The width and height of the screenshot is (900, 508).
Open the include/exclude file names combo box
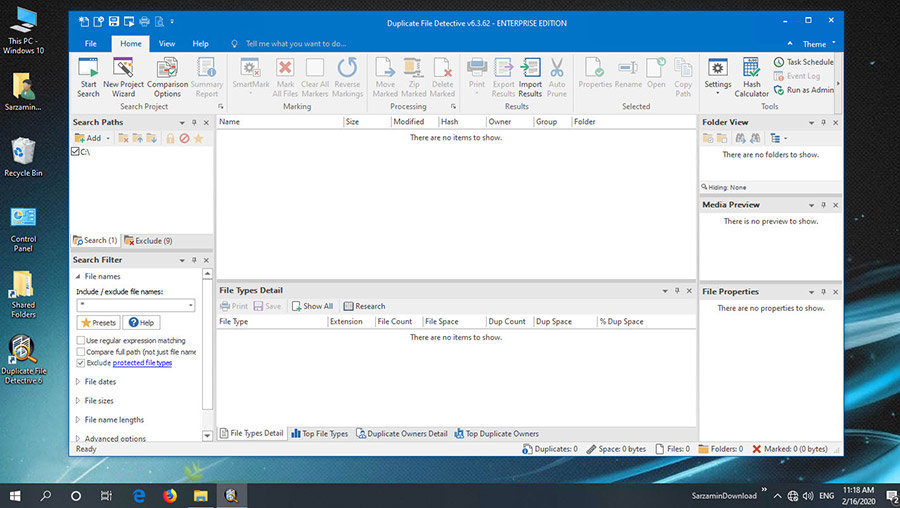point(191,305)
